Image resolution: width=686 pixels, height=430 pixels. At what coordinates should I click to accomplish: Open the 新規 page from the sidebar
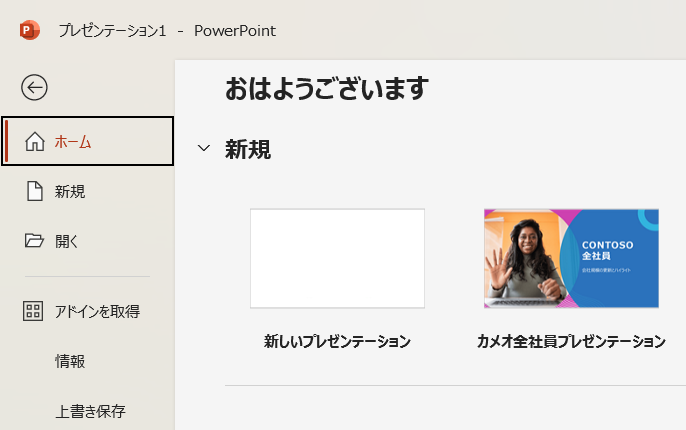88,191
